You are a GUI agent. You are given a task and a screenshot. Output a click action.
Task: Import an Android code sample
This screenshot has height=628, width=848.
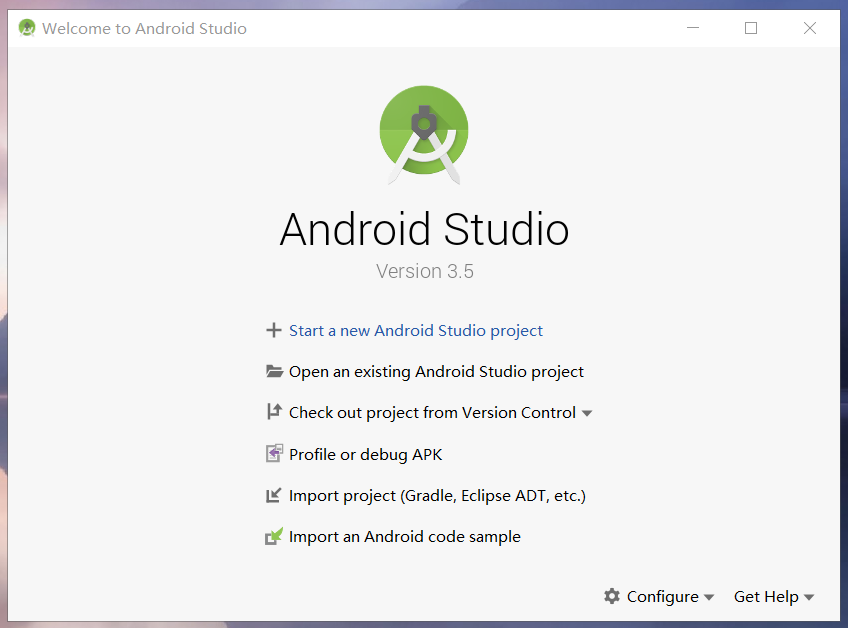pyautogui.click(x=404, y=536)
